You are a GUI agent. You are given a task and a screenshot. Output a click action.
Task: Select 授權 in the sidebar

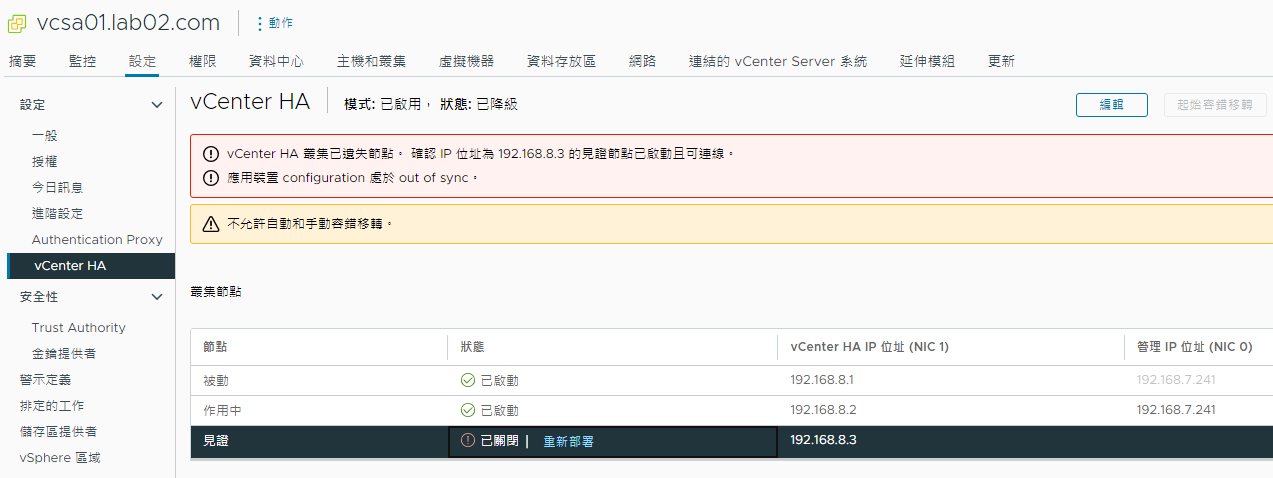pyautogui.click(x=46, y=161)
